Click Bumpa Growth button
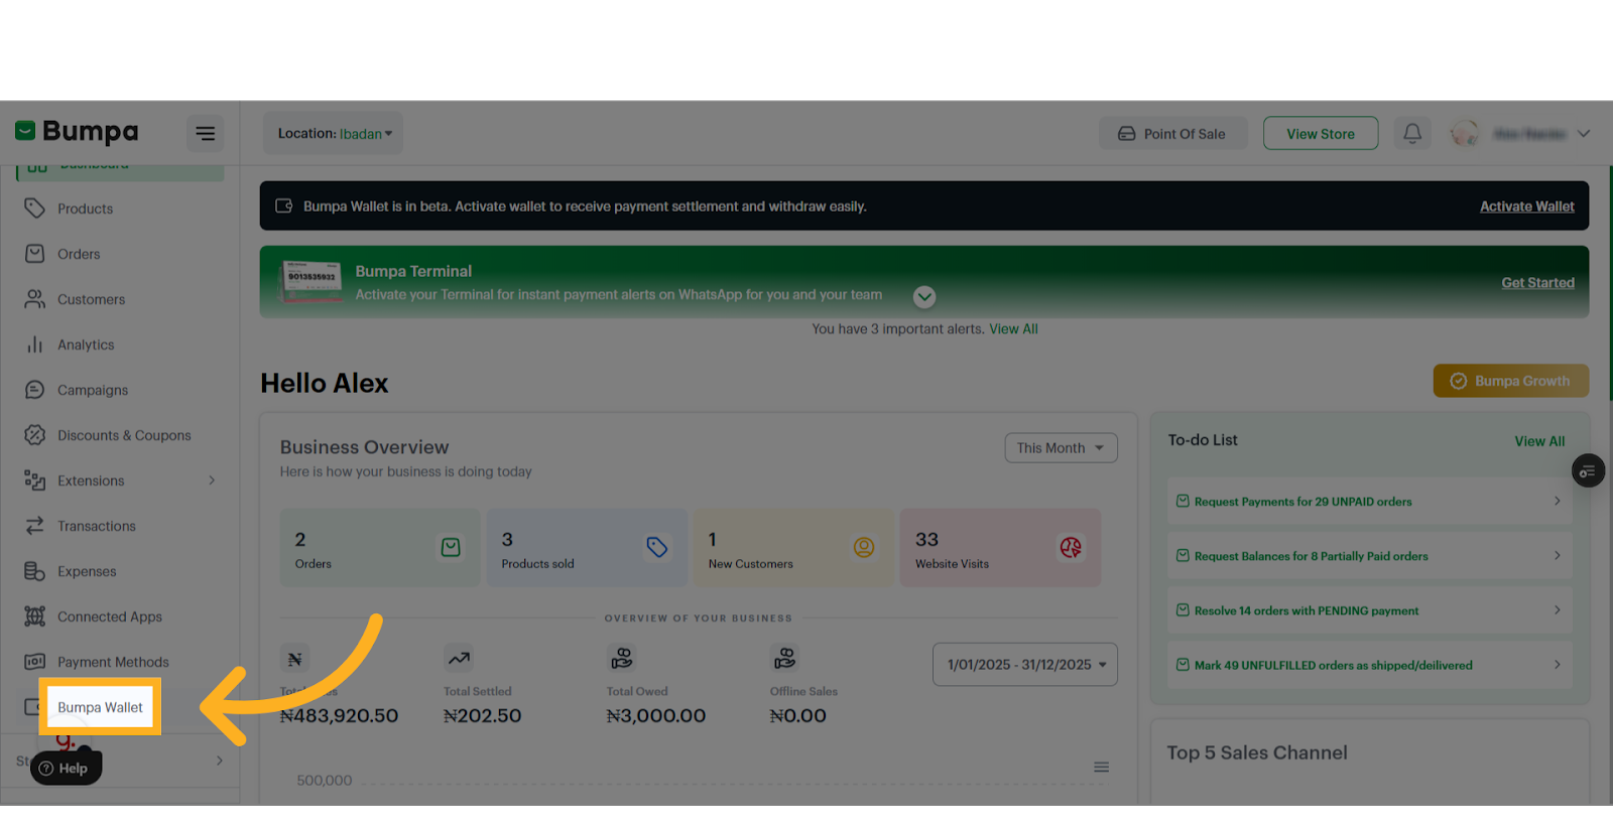The width and height of the screenshot is (1613, 826). pyautogui.click(x=1510, y=381)
